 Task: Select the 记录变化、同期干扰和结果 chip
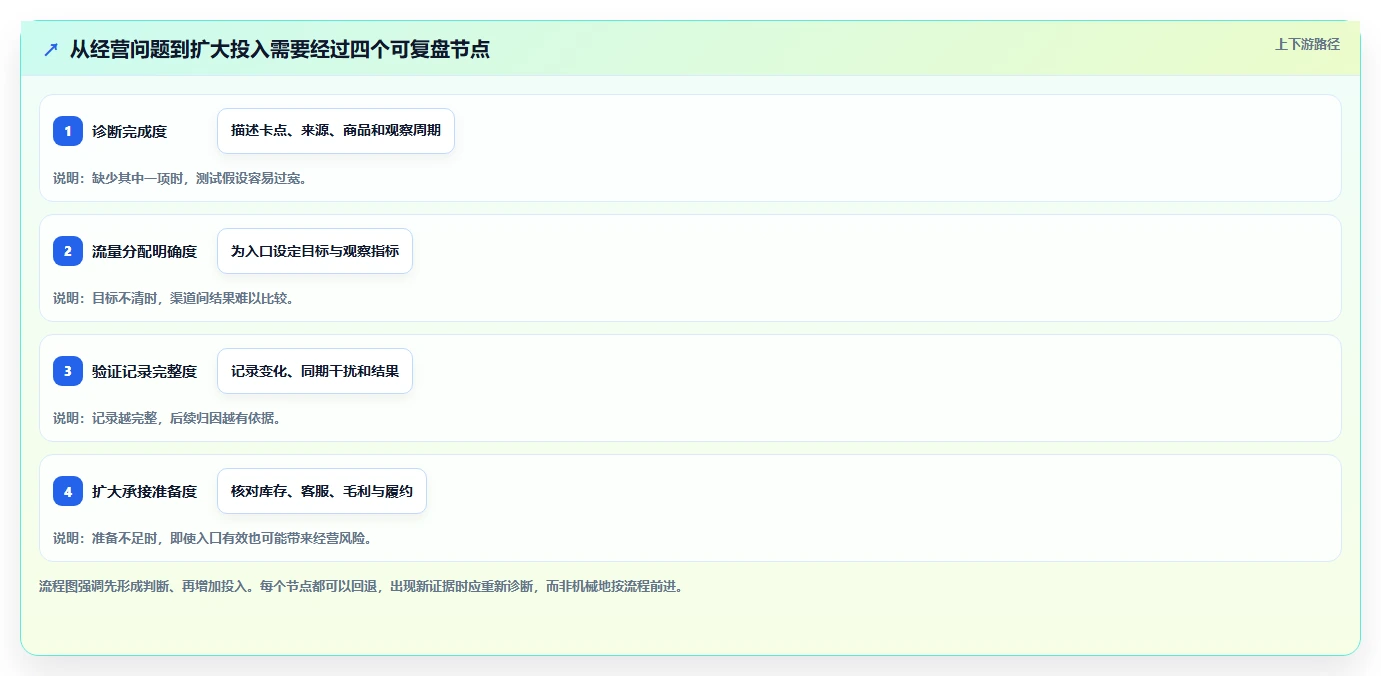coord(315,371)
